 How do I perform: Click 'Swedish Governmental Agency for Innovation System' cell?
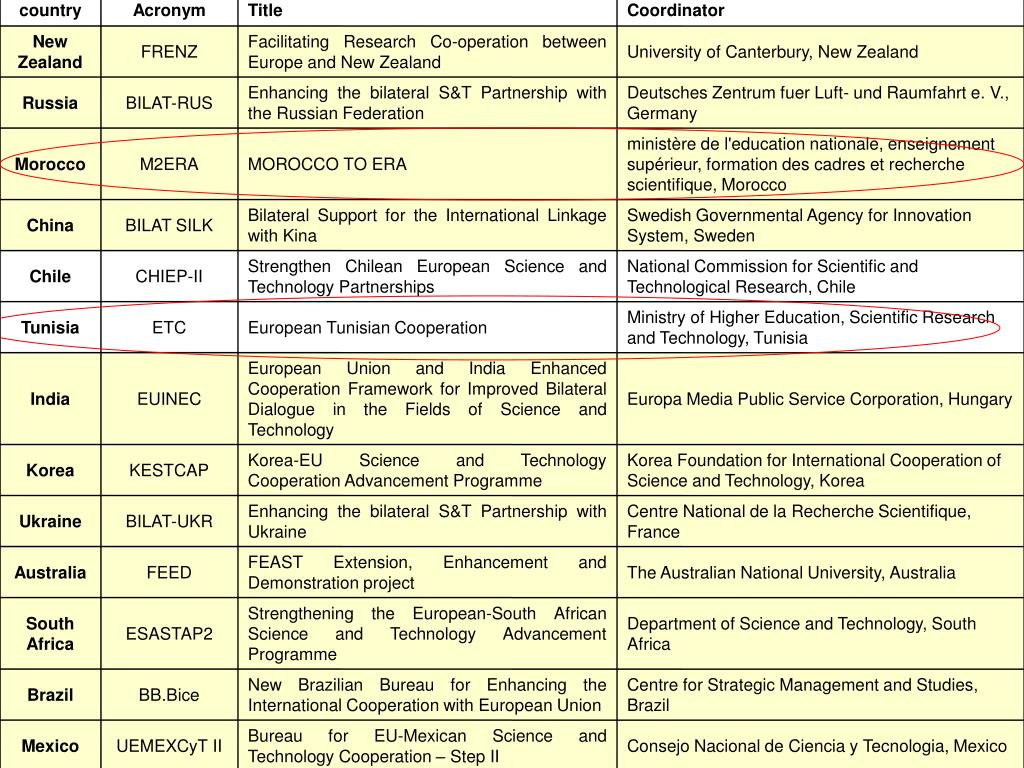[820, 225]
